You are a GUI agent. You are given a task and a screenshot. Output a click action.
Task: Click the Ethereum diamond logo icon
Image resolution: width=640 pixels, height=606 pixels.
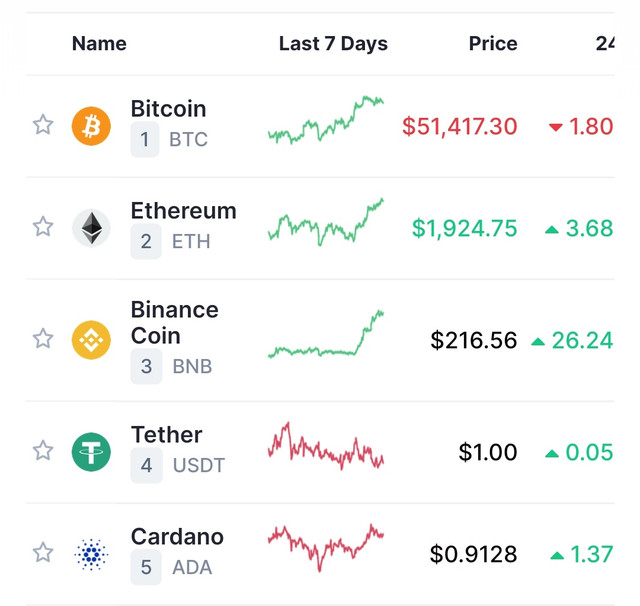click(91, 228)
